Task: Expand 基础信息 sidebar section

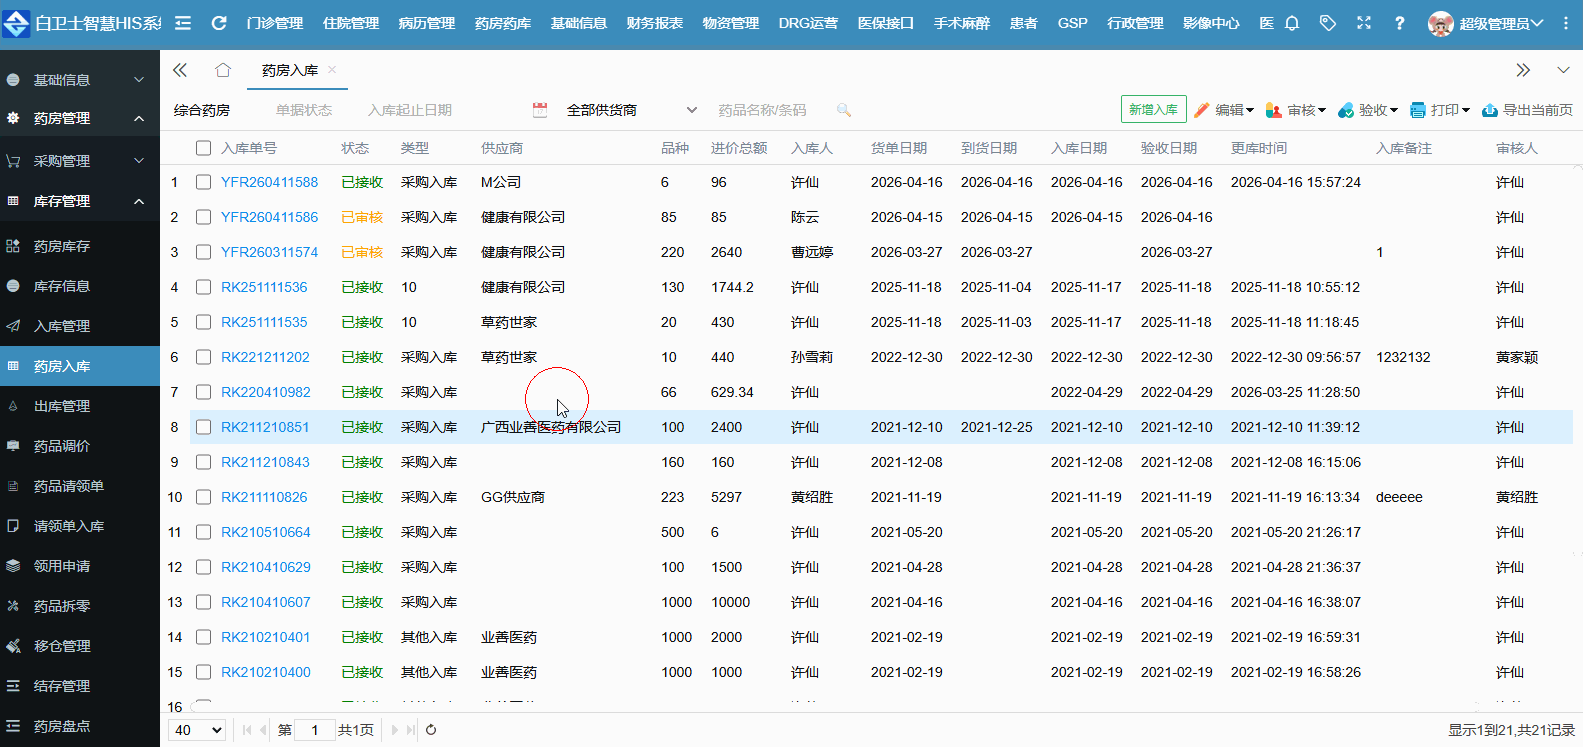Action: pyautogui.click(x=80, y=80)
